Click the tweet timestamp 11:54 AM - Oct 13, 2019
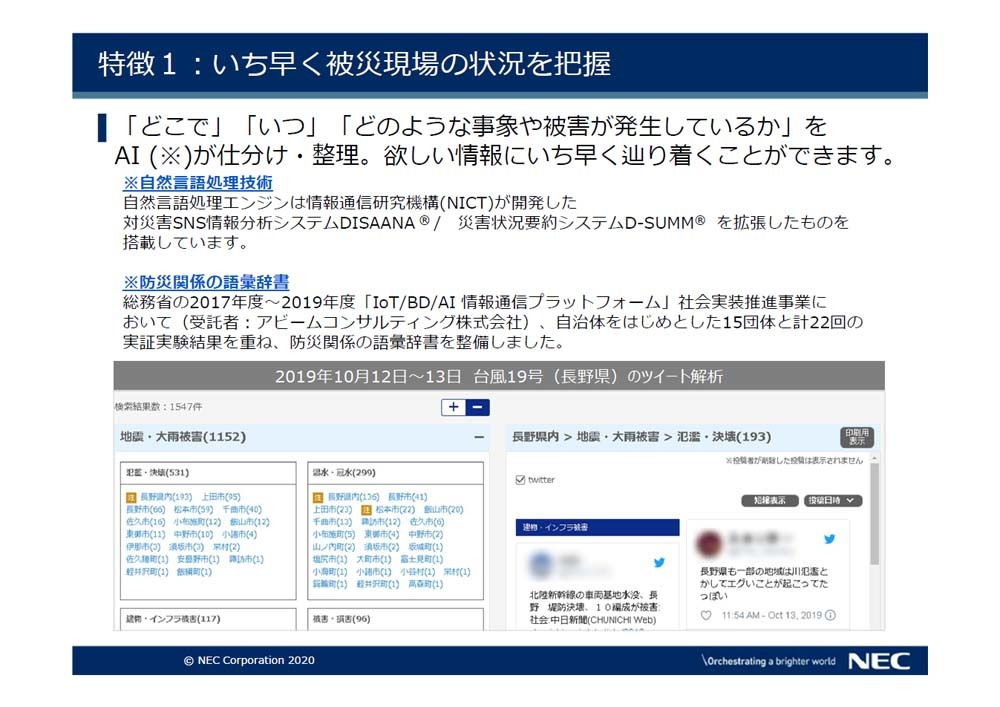Viewport: 1000px width, 707px height. click(771, 615)
